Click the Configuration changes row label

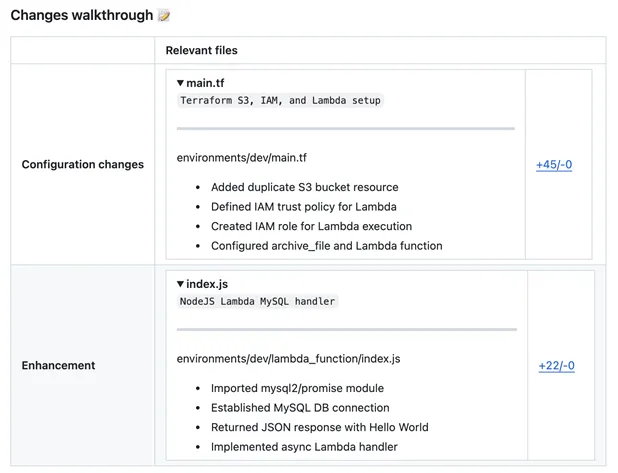(83, 165)
